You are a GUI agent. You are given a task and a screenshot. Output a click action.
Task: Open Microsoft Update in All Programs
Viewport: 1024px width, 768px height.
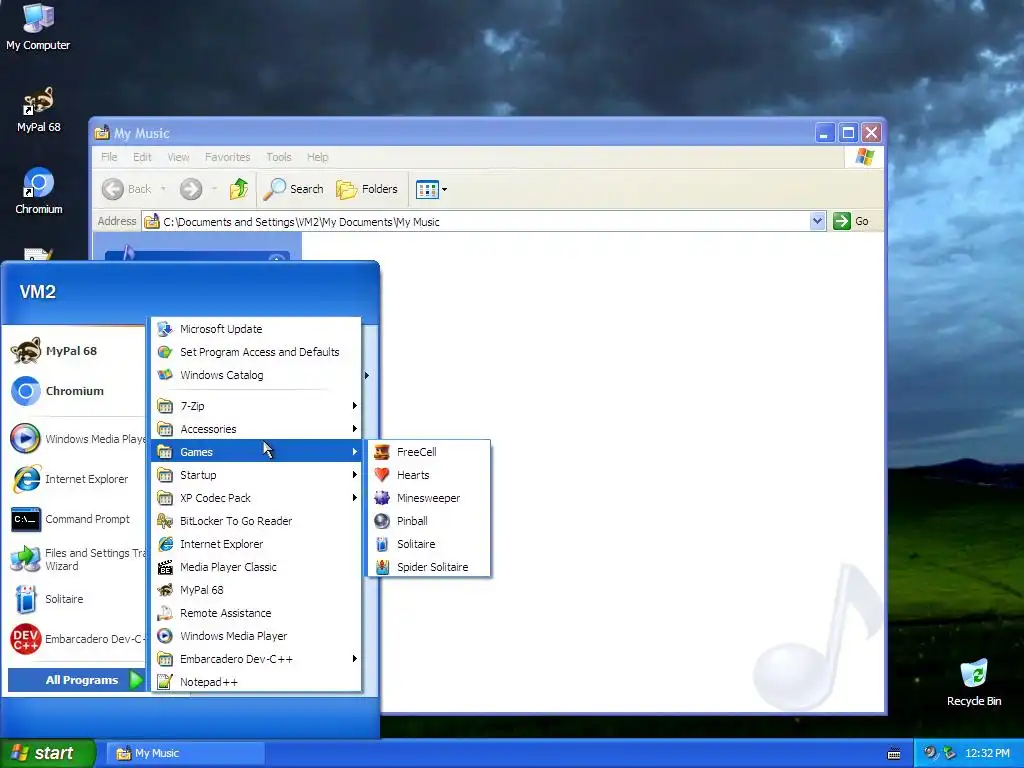(256, 328)
